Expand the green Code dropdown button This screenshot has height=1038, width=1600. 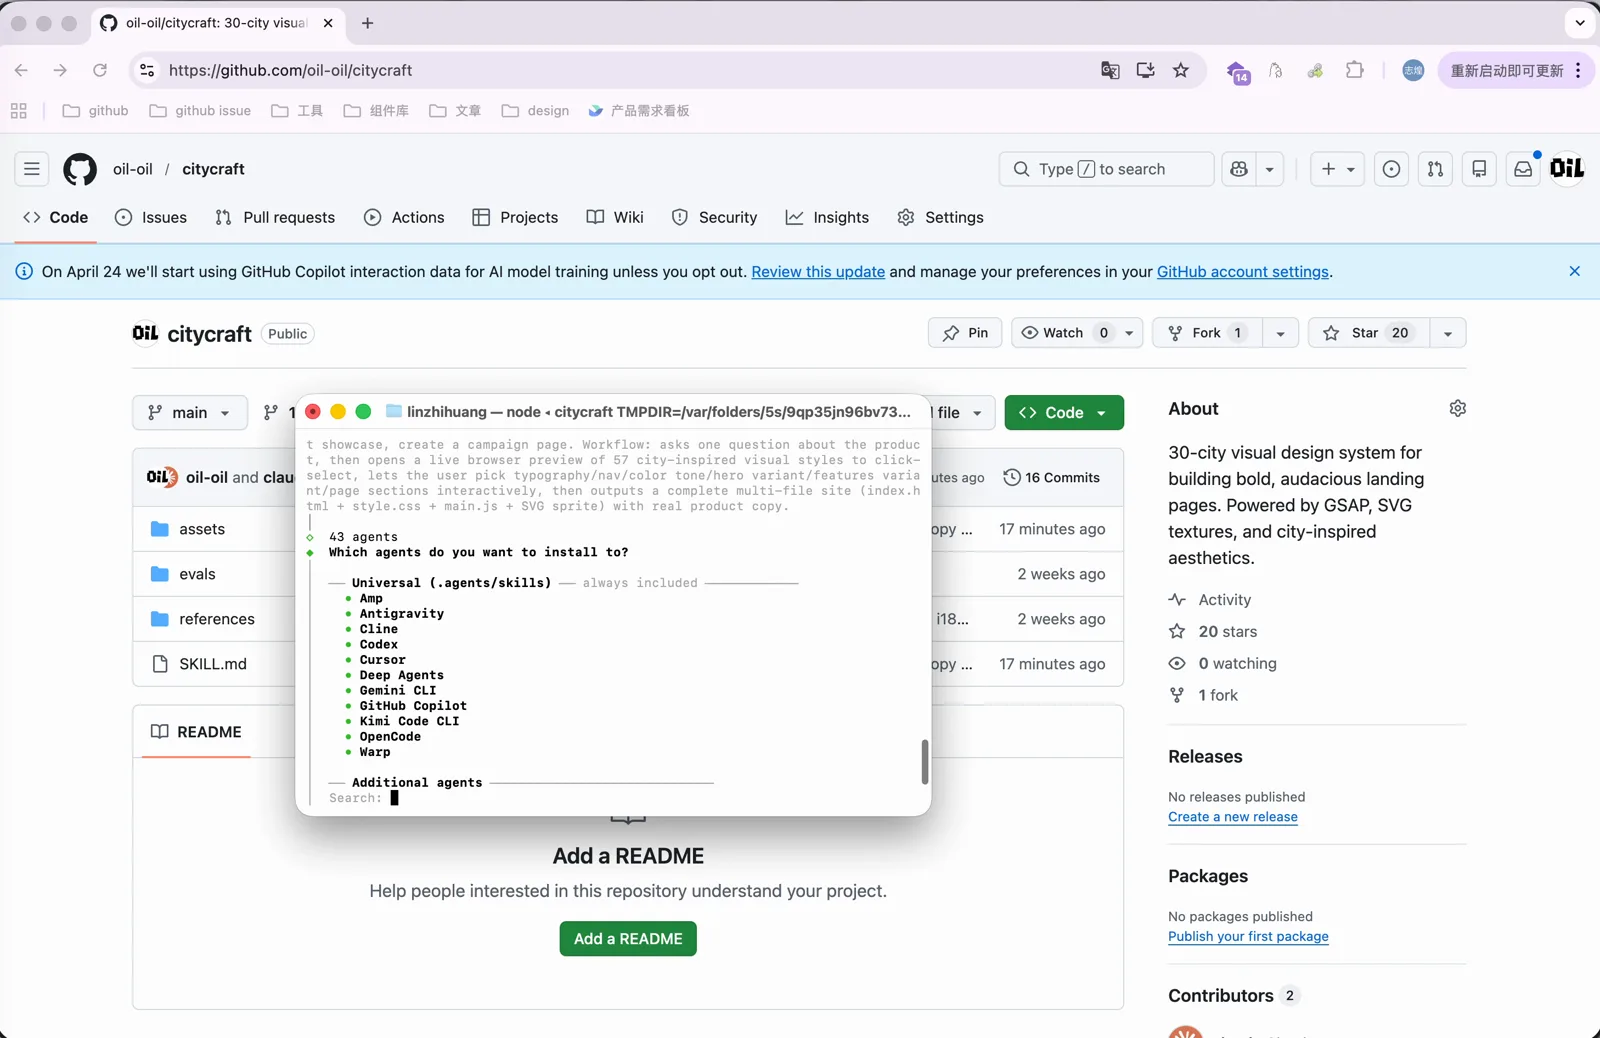pyautogui.click(x=1064, y=412)
